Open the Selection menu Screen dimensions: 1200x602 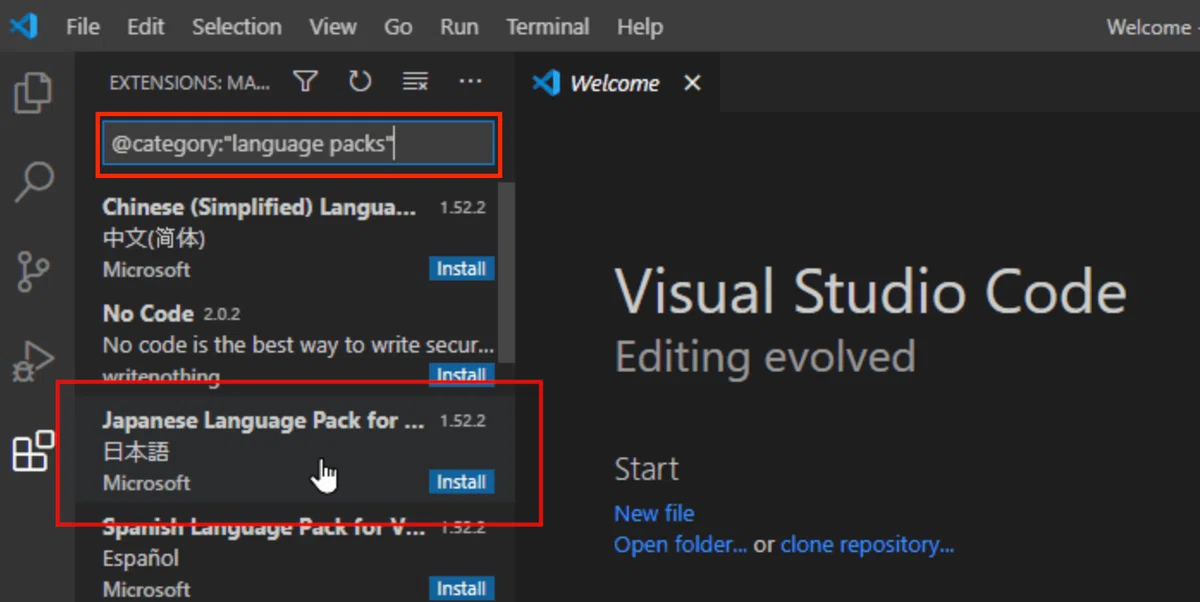click(237, 27)
